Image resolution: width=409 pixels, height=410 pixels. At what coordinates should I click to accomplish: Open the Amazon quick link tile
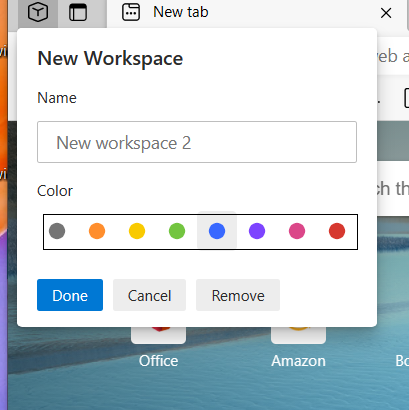298,347
